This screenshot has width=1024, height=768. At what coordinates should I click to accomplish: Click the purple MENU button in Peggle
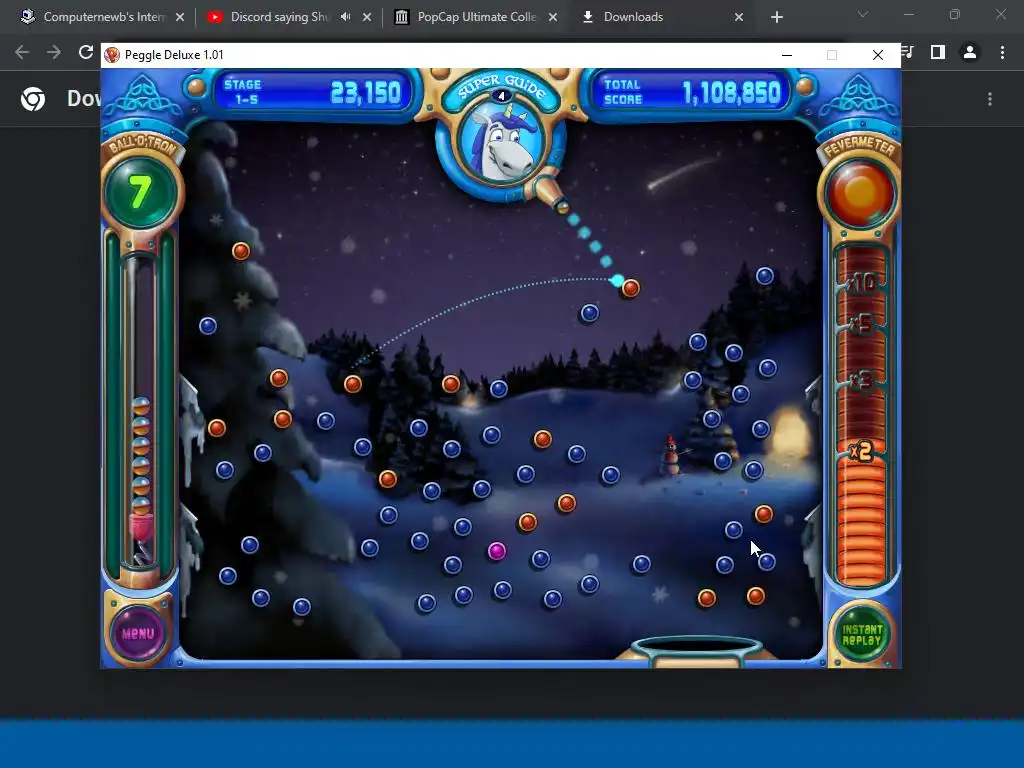tap(138, 633)
